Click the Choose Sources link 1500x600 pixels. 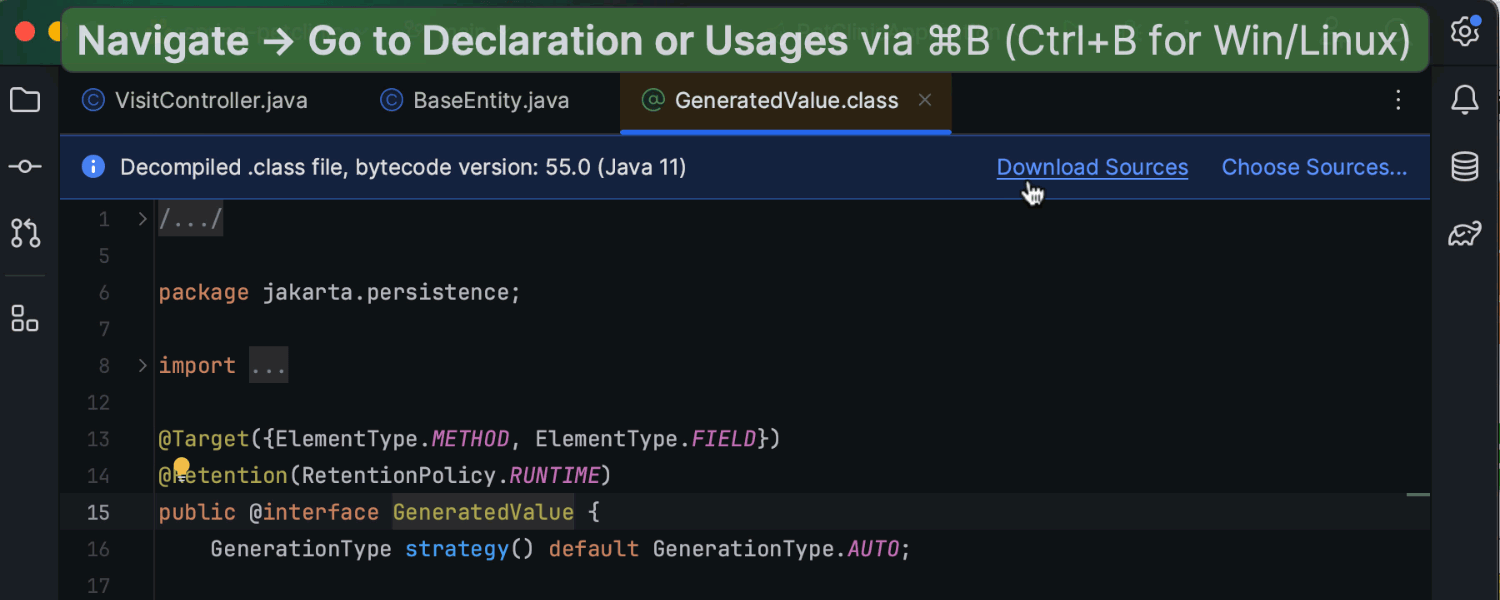[1314, 167]
